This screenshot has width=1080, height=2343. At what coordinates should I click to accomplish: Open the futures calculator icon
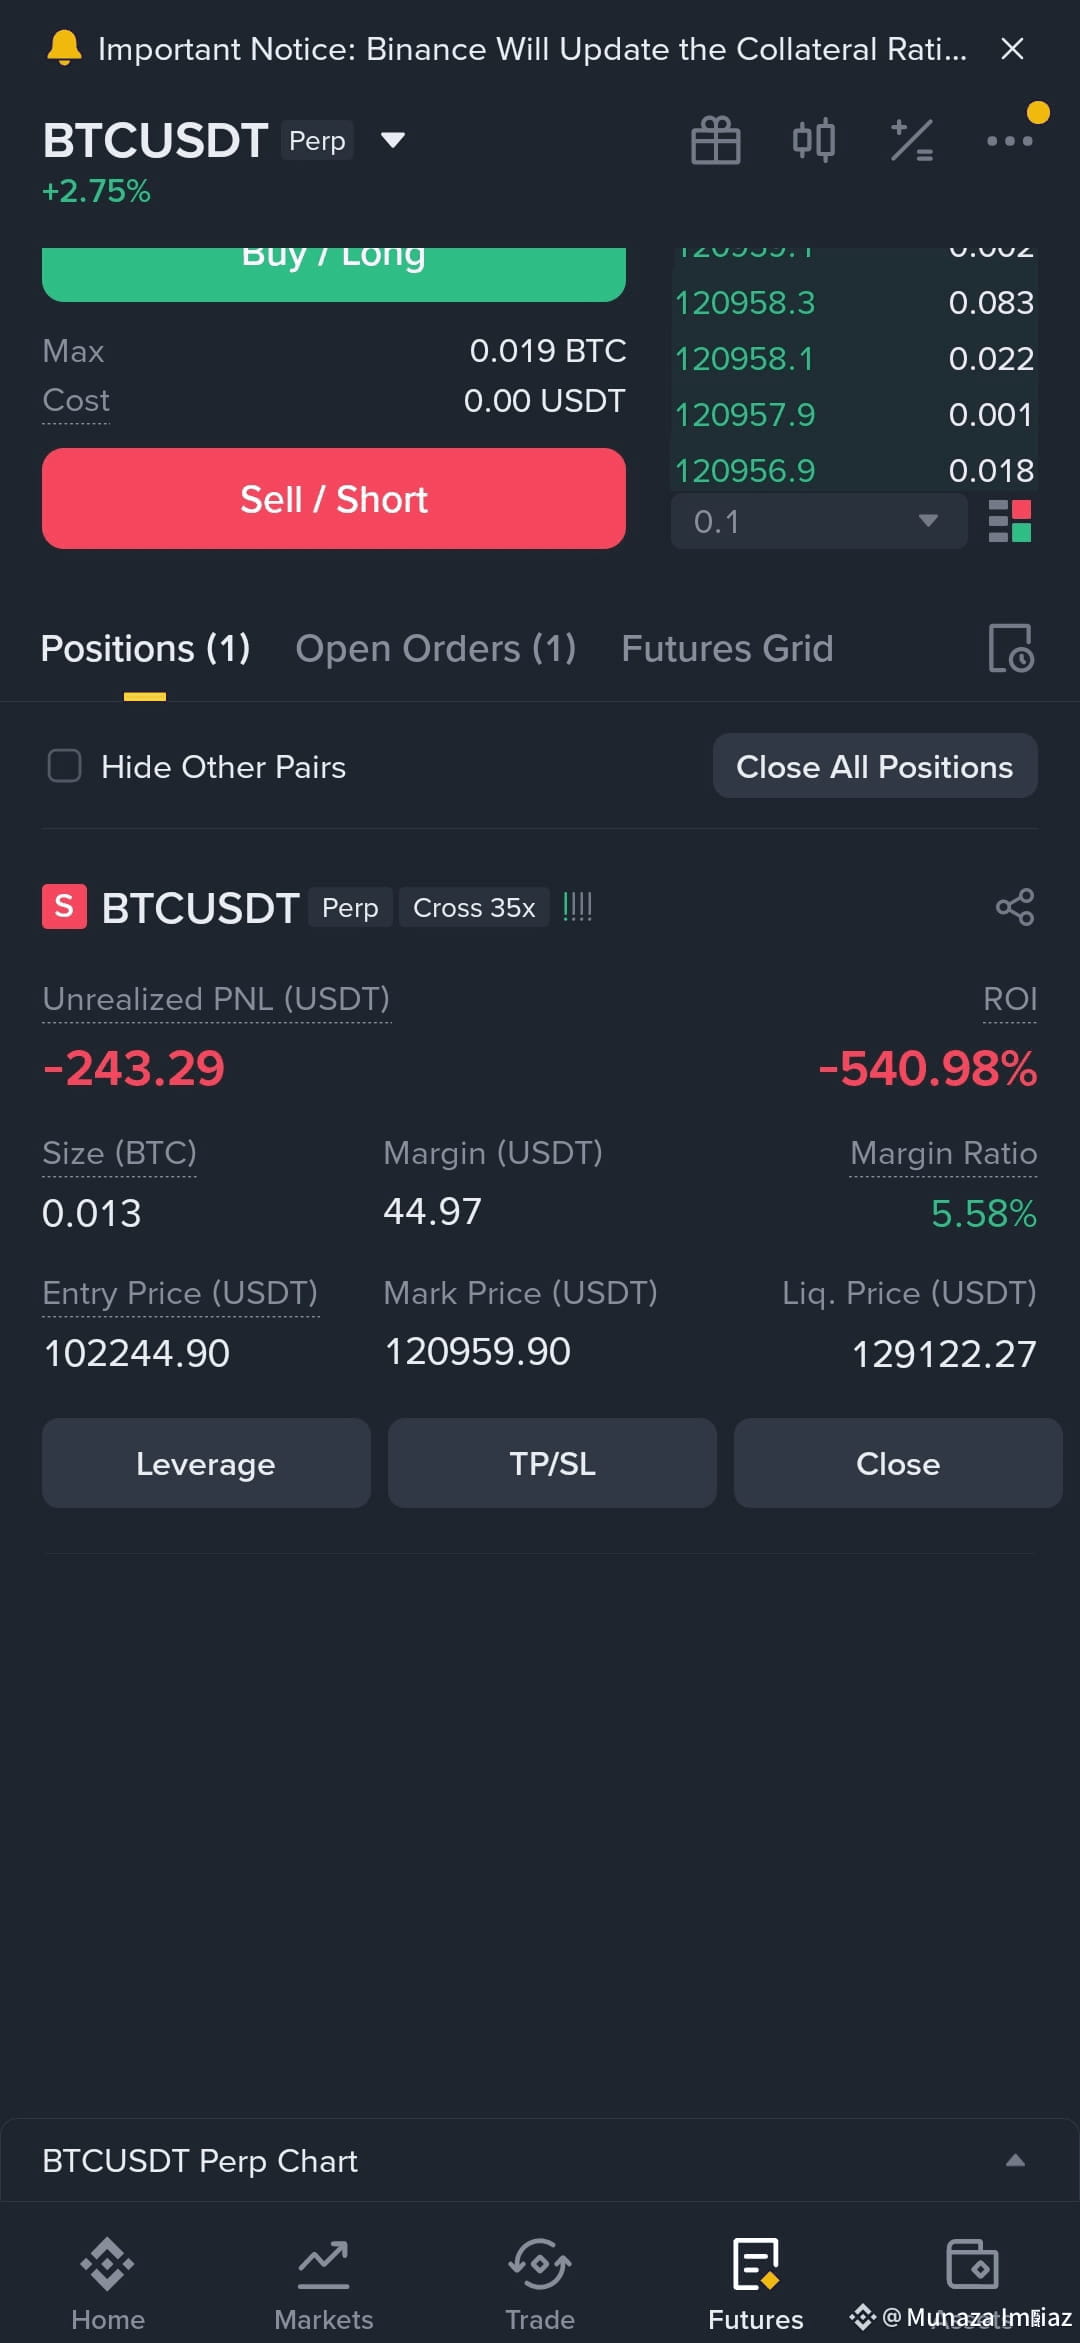pos(911,140)
